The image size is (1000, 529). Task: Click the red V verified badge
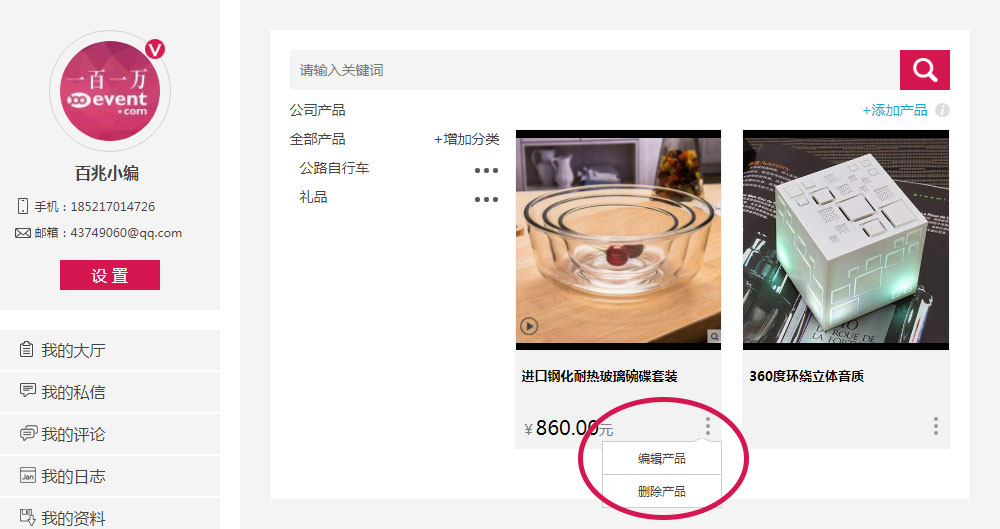pos(155,49)
